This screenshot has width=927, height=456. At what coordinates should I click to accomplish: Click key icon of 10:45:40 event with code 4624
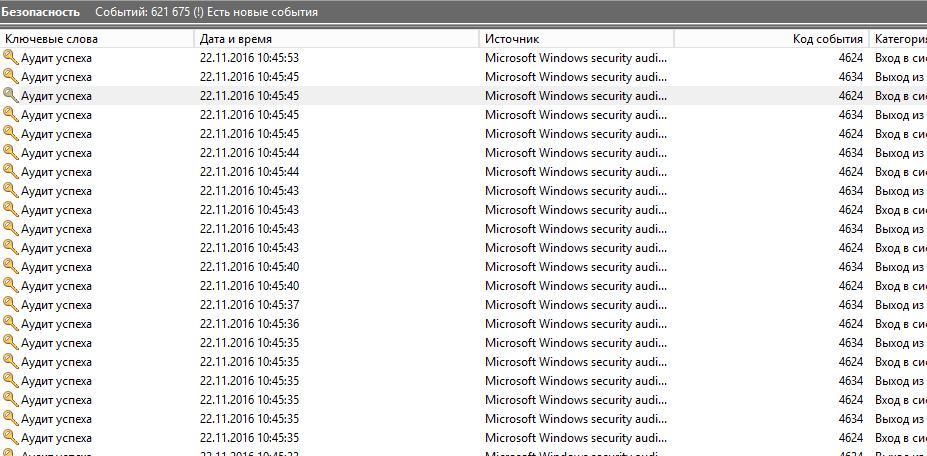(x=11, y=286)
